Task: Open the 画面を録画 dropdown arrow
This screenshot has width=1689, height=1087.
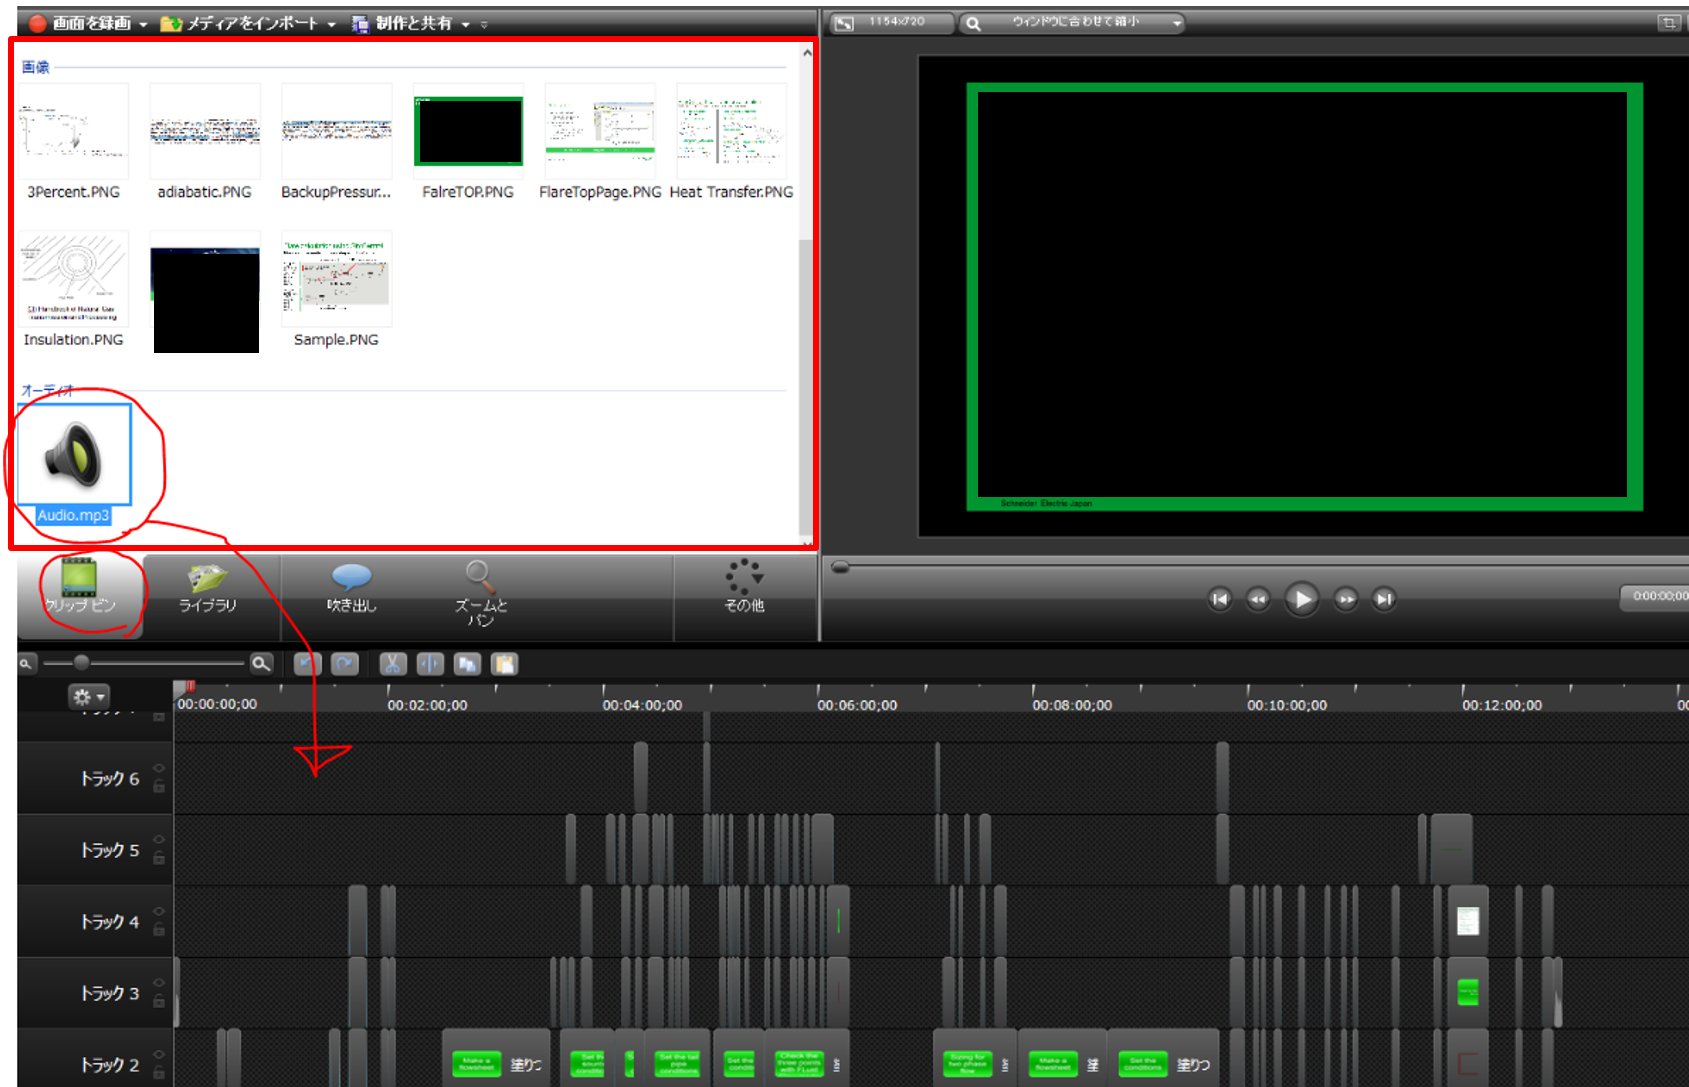Action: 143,24
